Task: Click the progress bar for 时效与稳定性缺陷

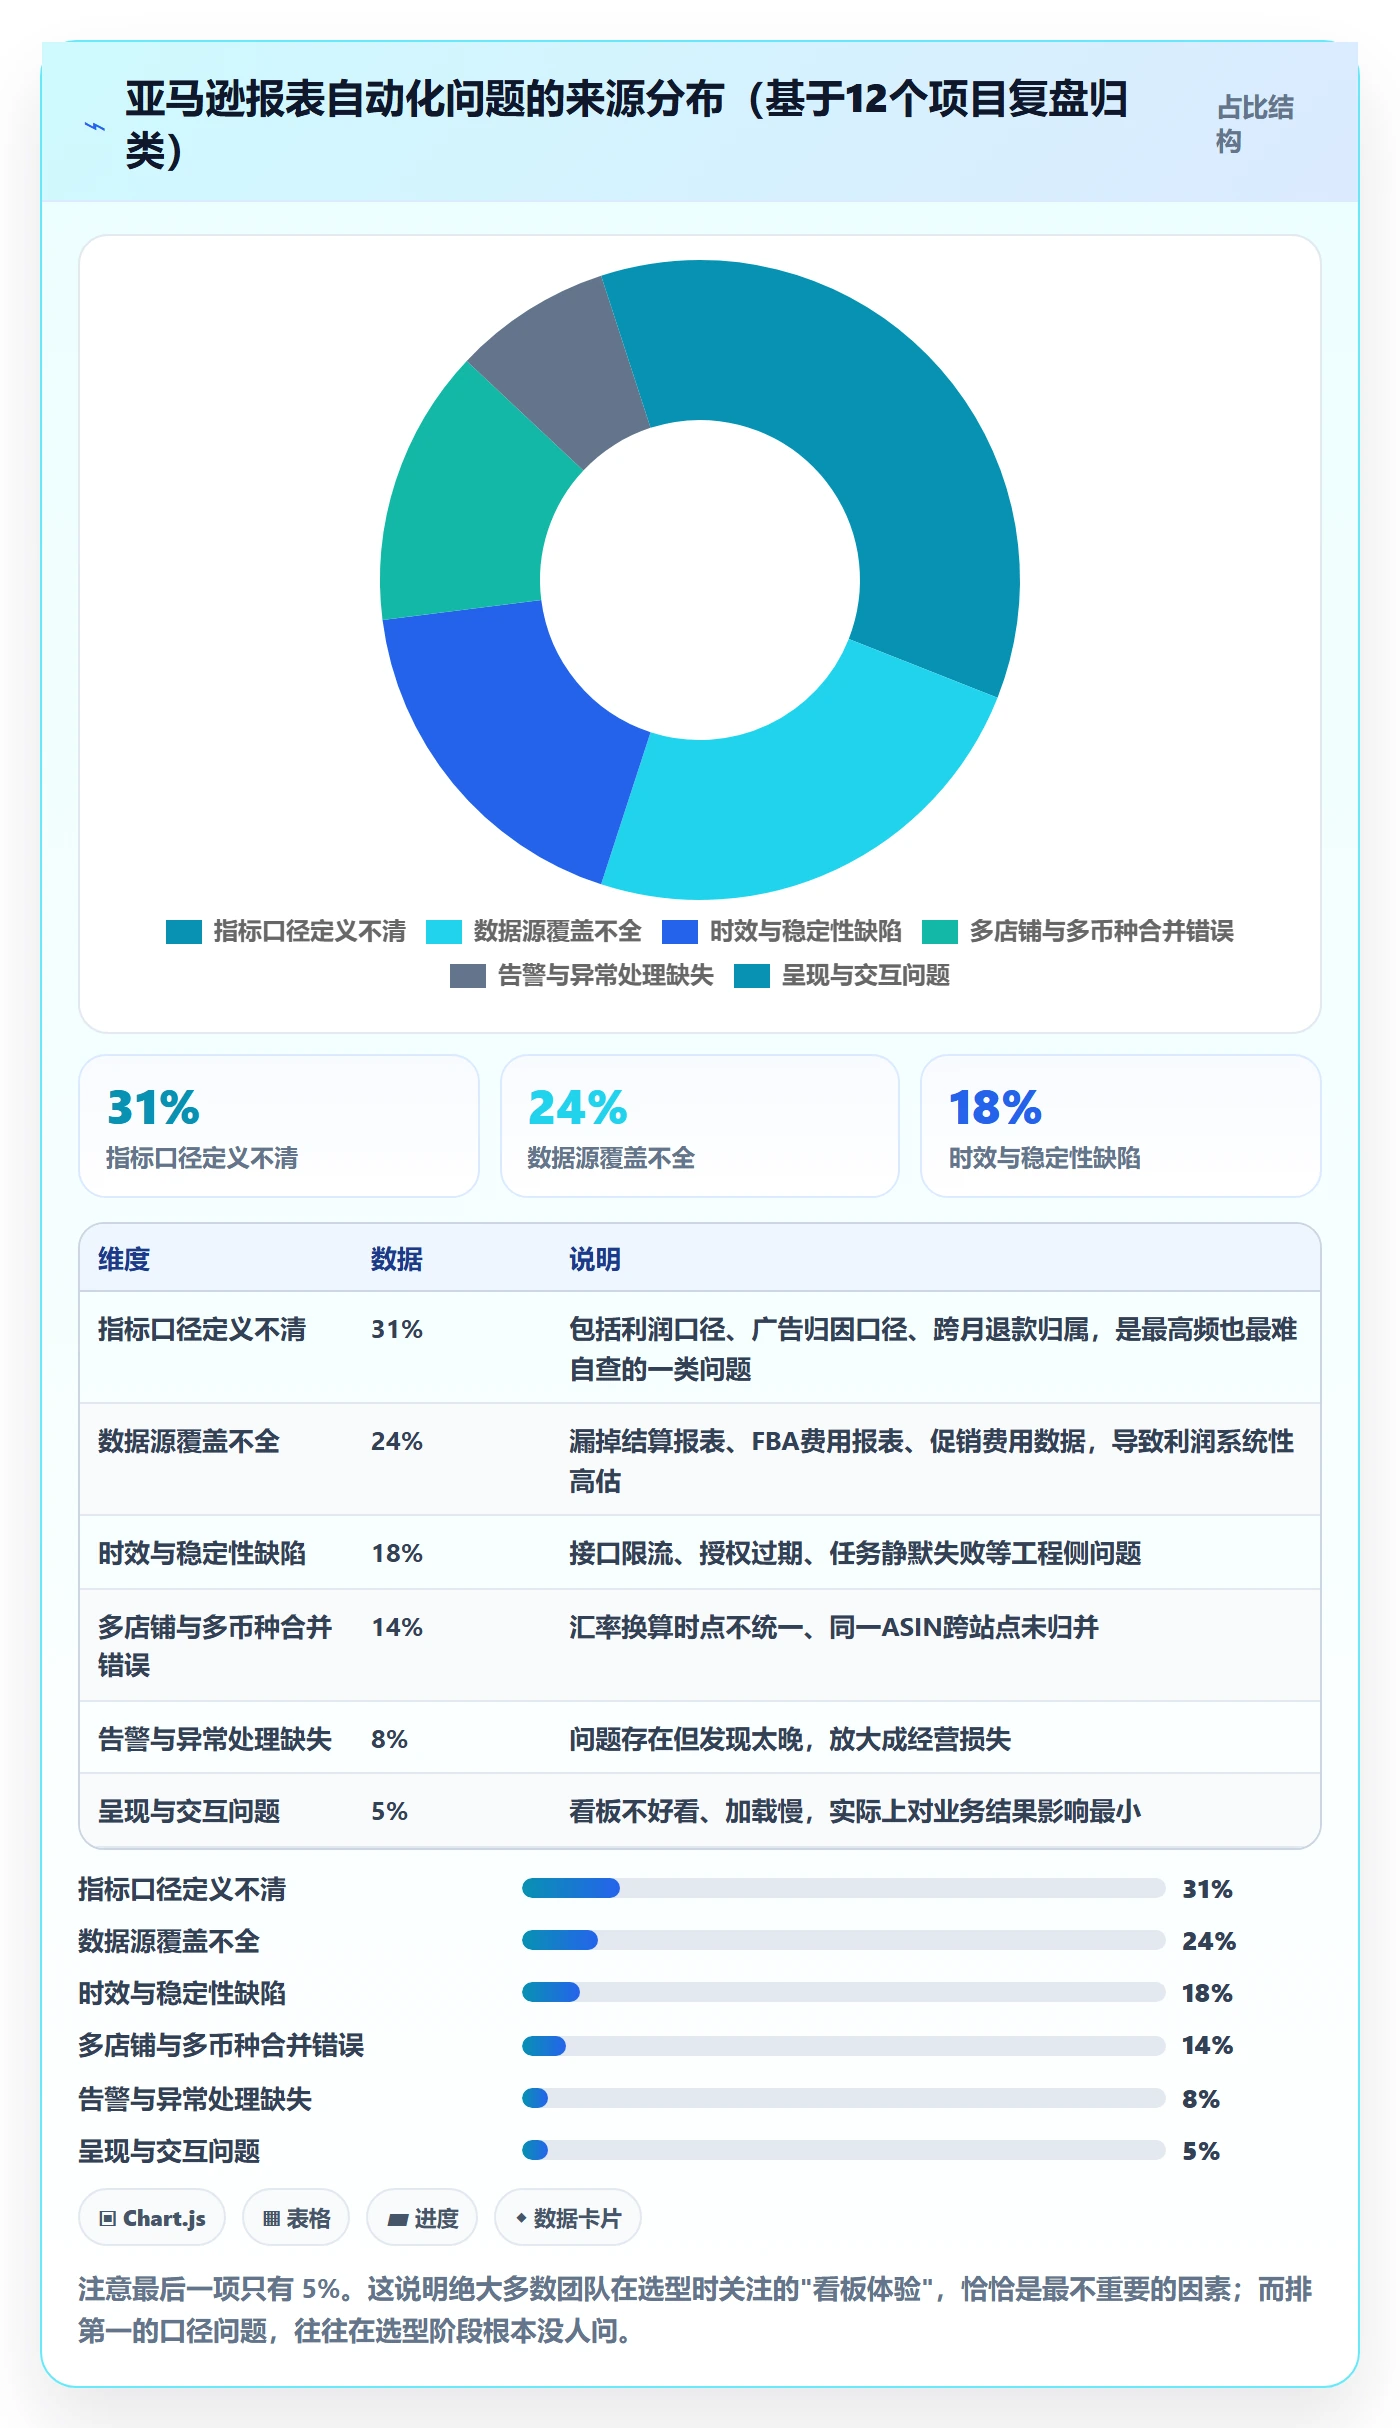Action: coord(843,1992)
